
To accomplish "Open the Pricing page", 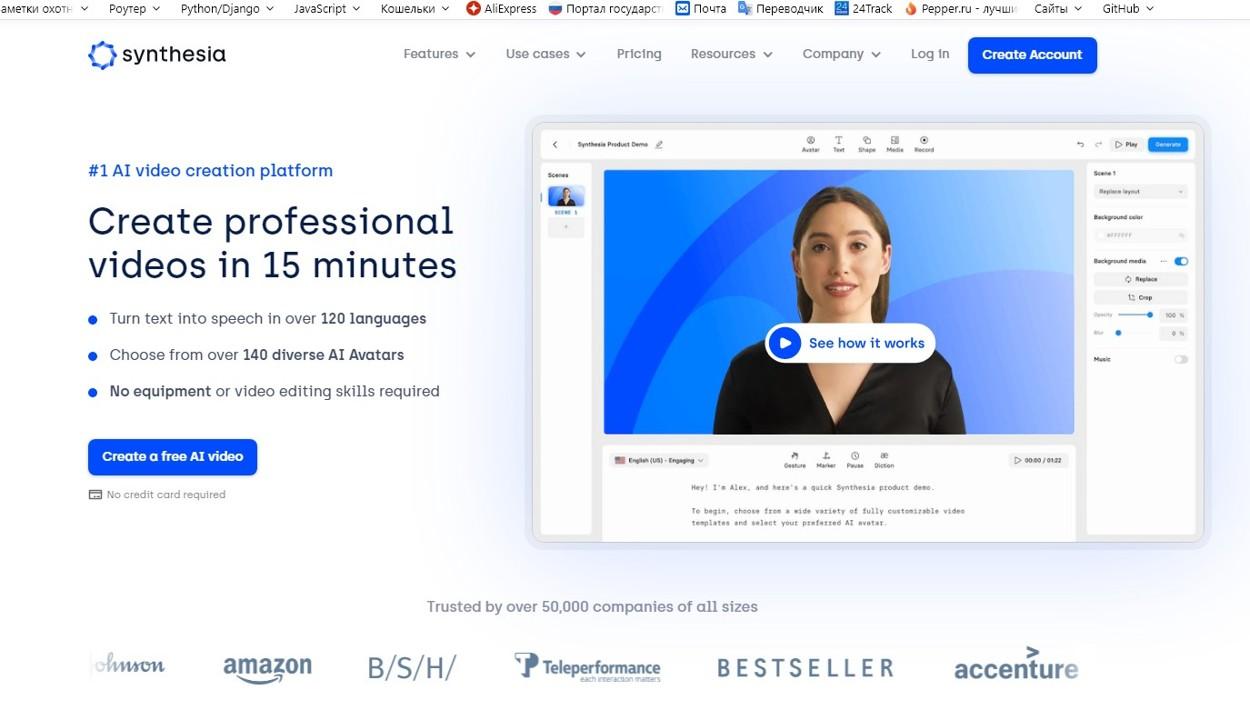I will pos(639,54).
